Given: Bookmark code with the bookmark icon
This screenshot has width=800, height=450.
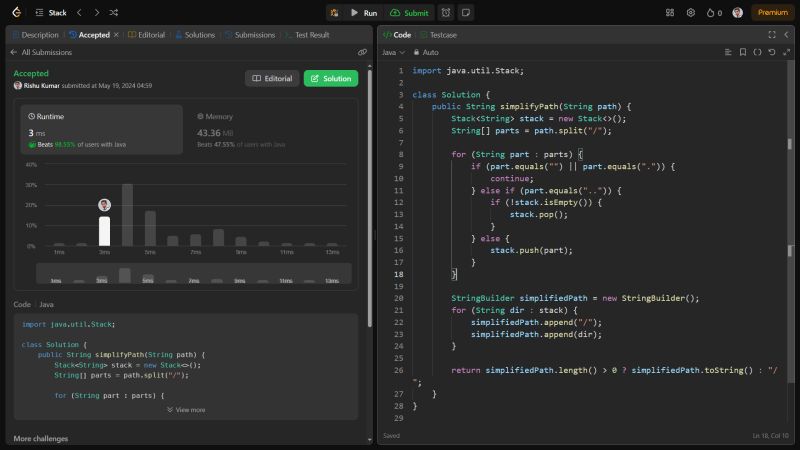Looking at the screenshot, I should tap(743, 52).
